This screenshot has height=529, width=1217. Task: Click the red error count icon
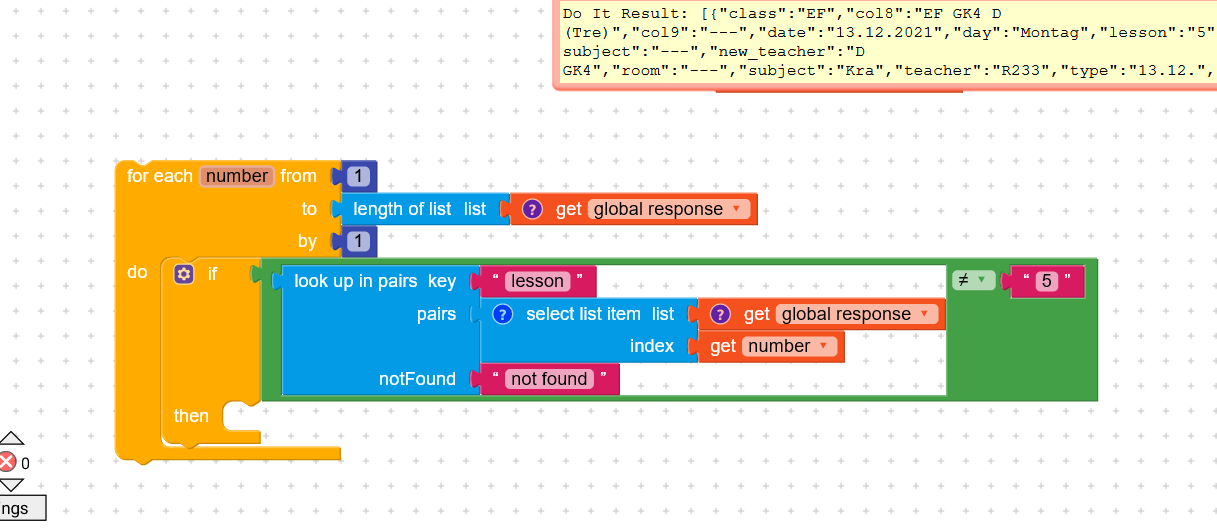pyautogui.click(x=8, y=462)
